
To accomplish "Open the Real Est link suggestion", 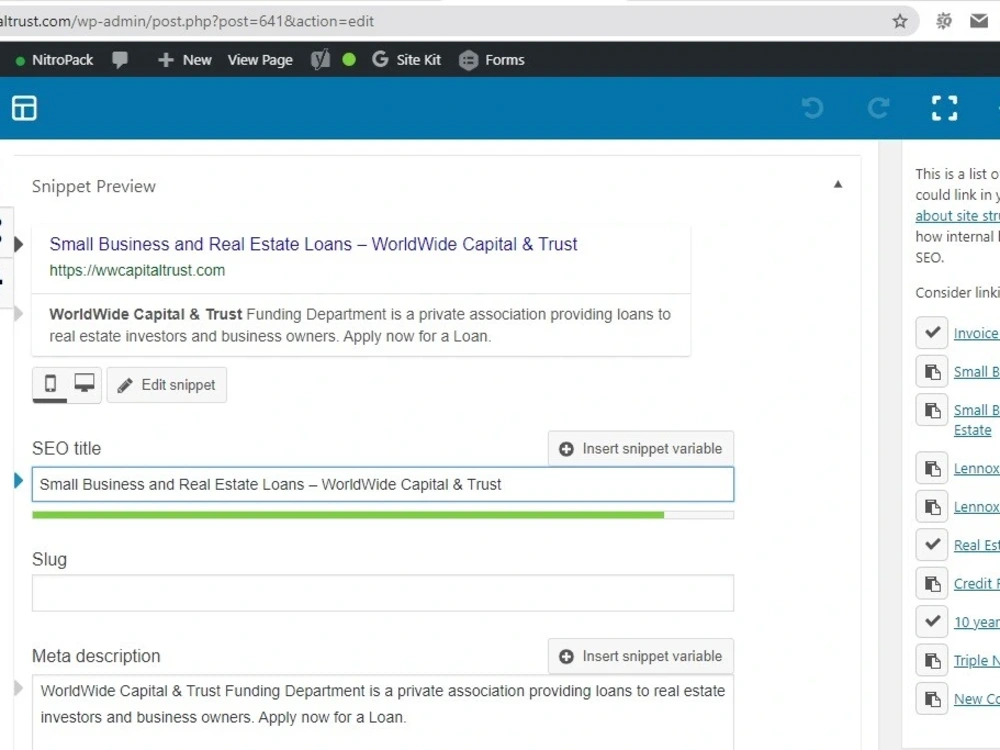I will (976, 545).
